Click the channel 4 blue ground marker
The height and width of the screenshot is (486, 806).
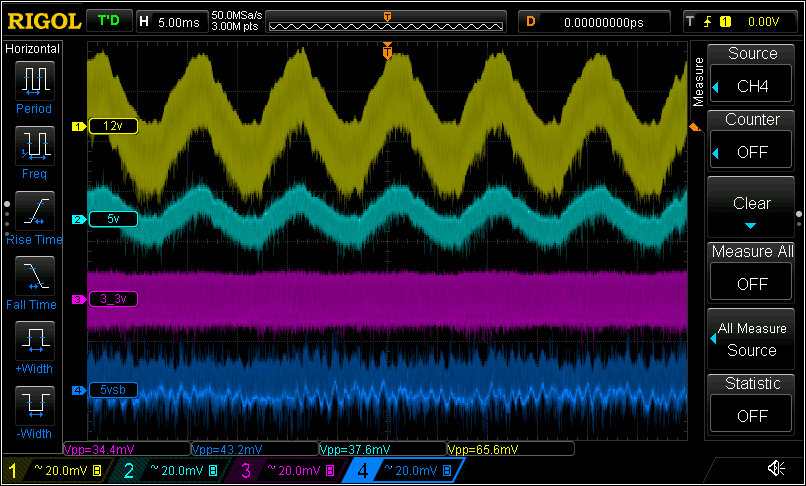[79, 390]
